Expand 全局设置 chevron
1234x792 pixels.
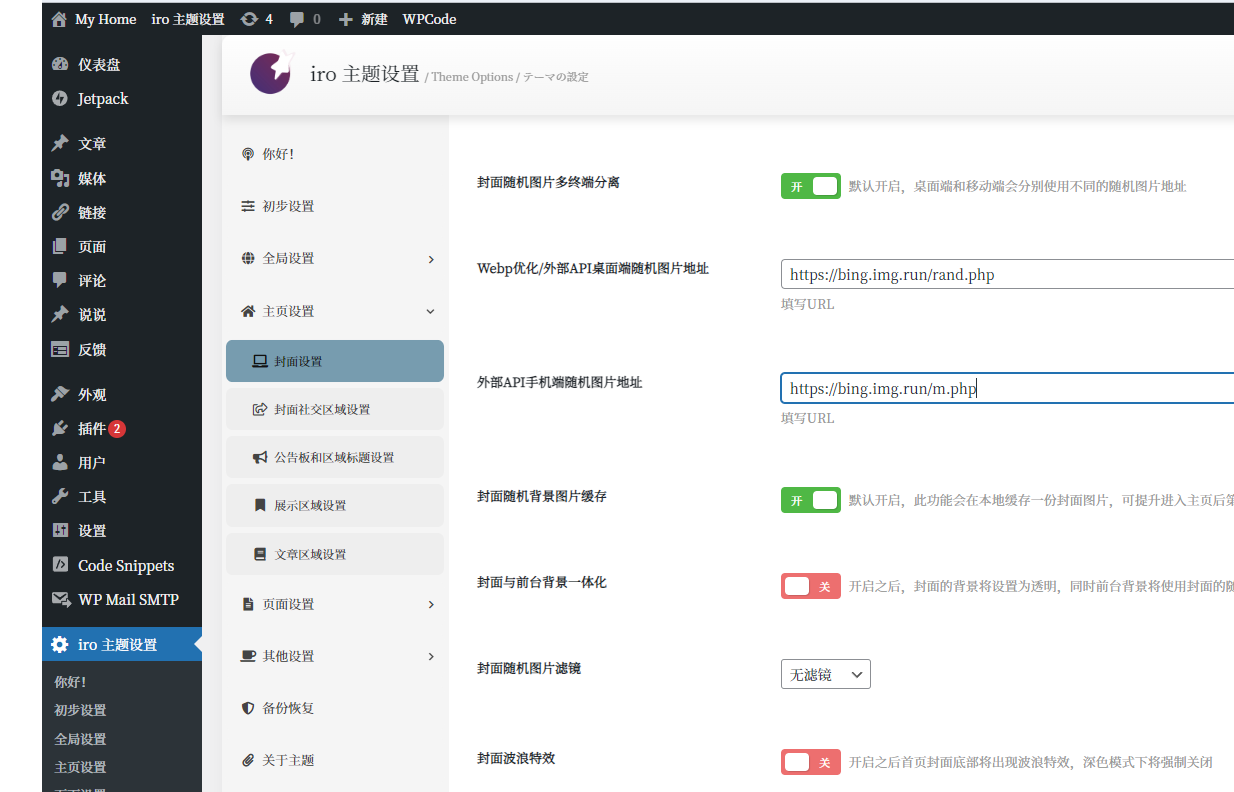431,259
